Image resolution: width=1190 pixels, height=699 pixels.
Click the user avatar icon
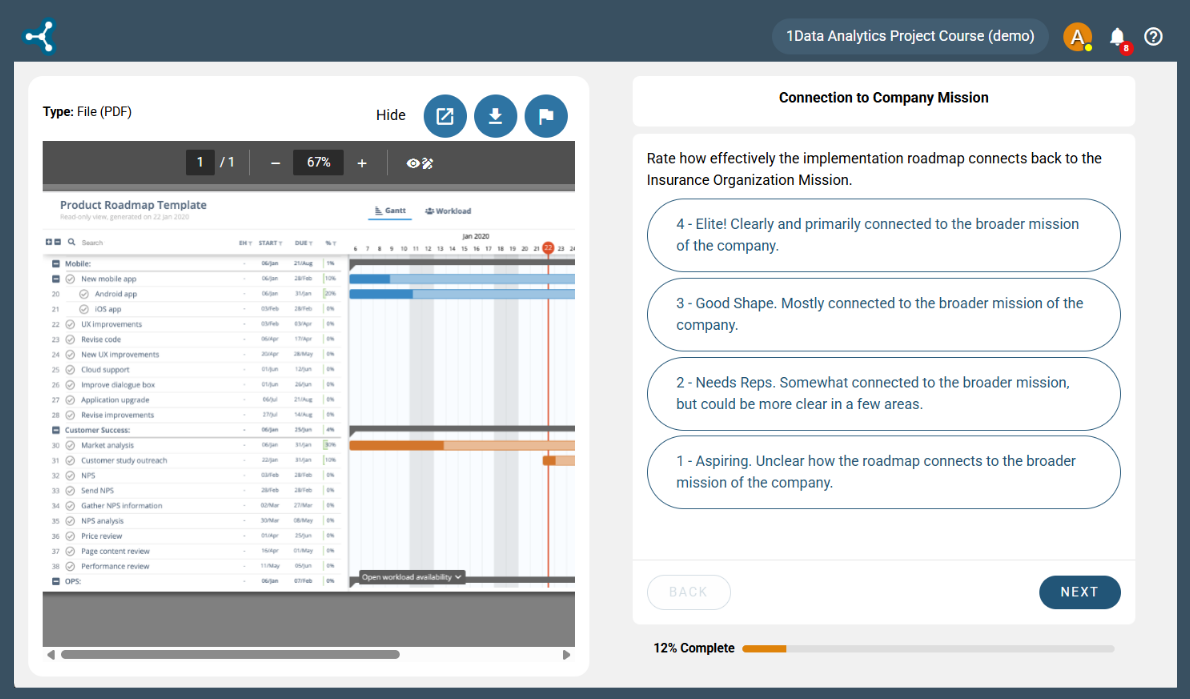[x=1077, y=37]
